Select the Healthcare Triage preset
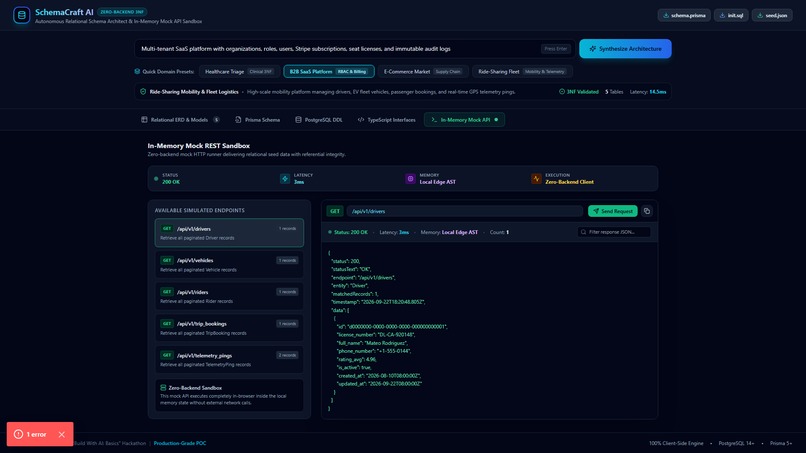The image size is (806, 453). [239, 71]
